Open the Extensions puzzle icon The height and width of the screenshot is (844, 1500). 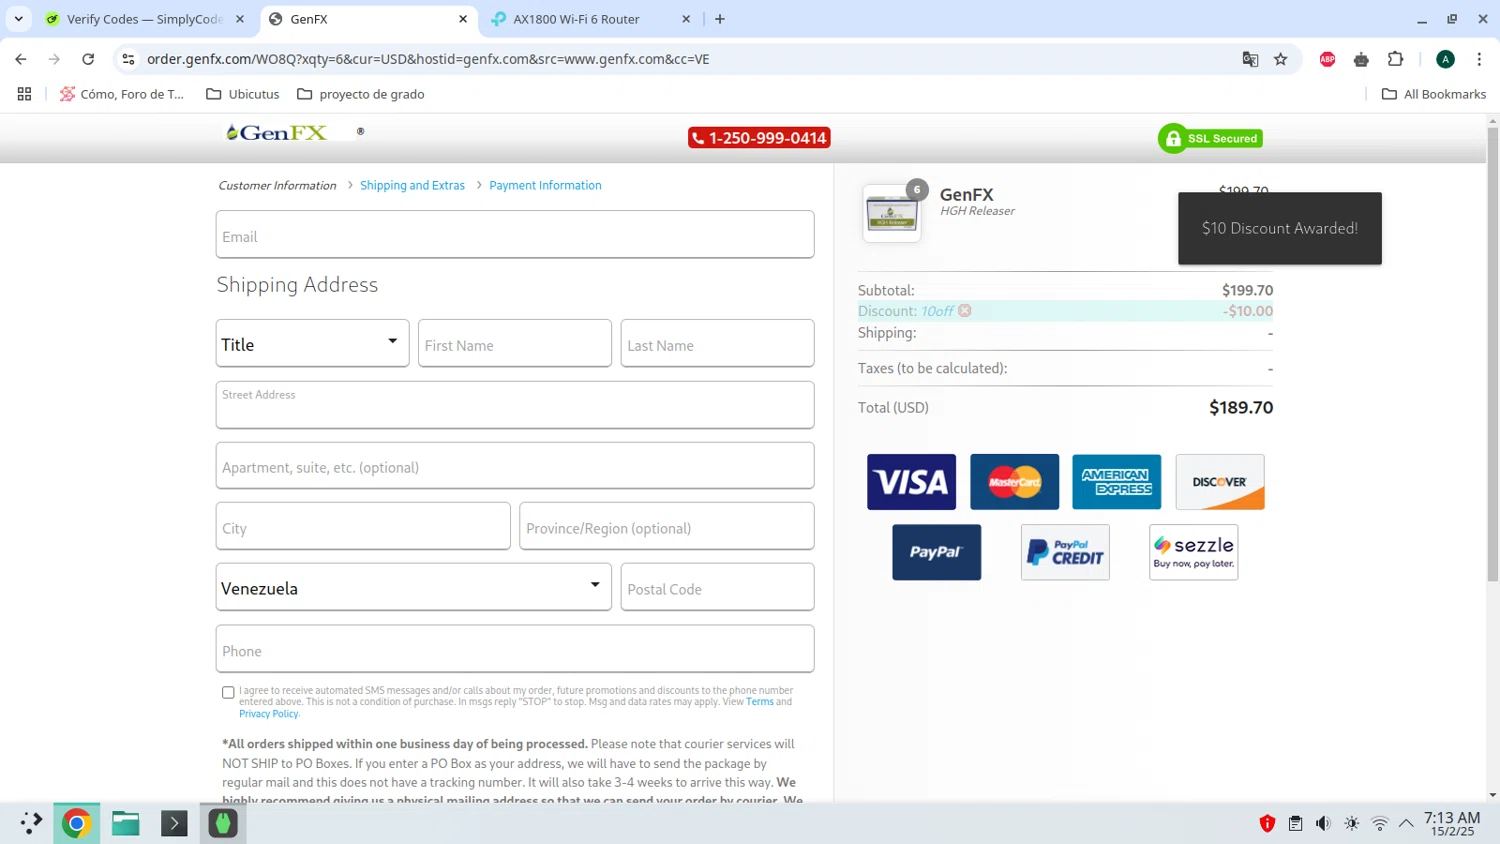coord(1396,59)
